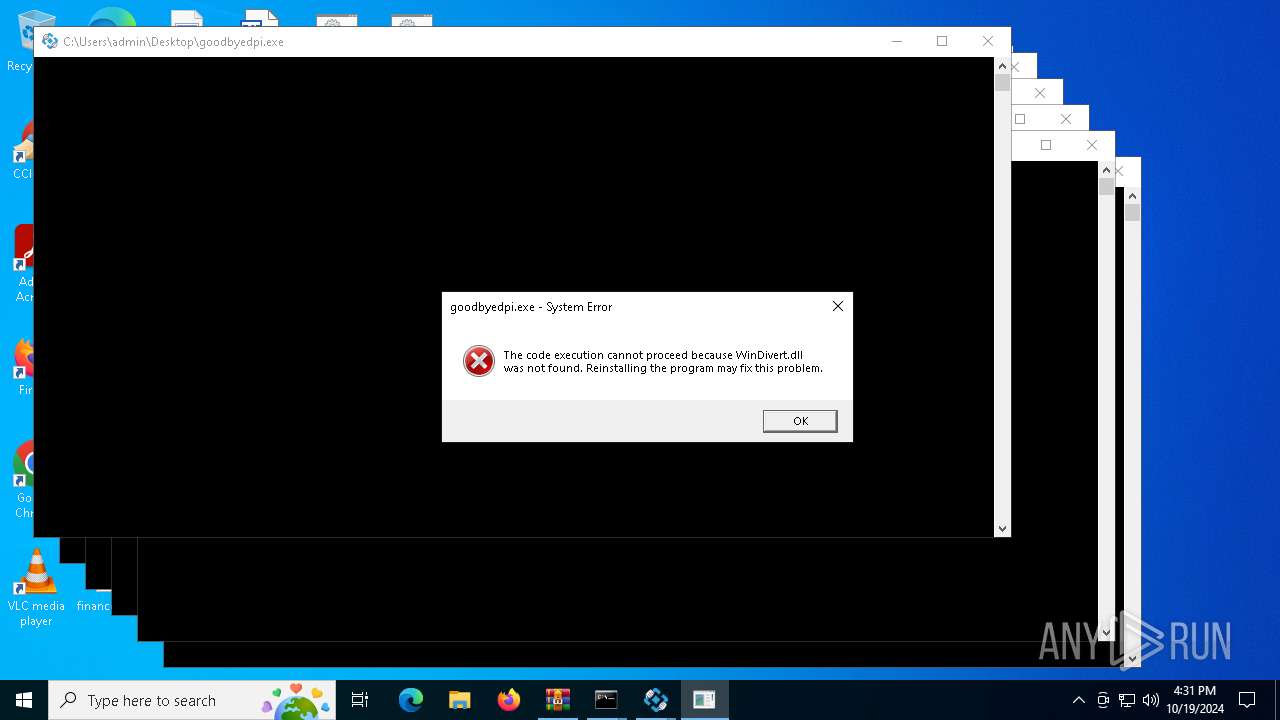Open the volume control in system tray
Image resolution: width=1280 pixels, height=720 pixels.
[x=1151, y=700]
